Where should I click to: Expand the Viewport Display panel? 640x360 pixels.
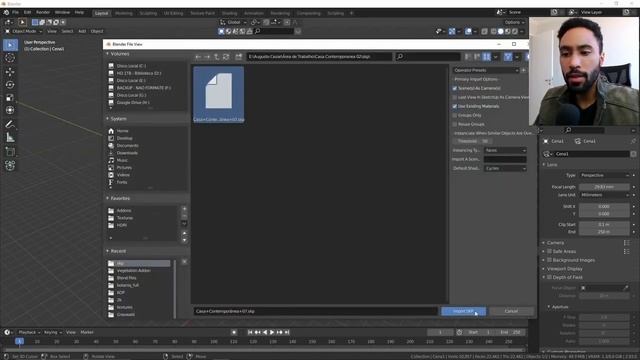(564, 269)
